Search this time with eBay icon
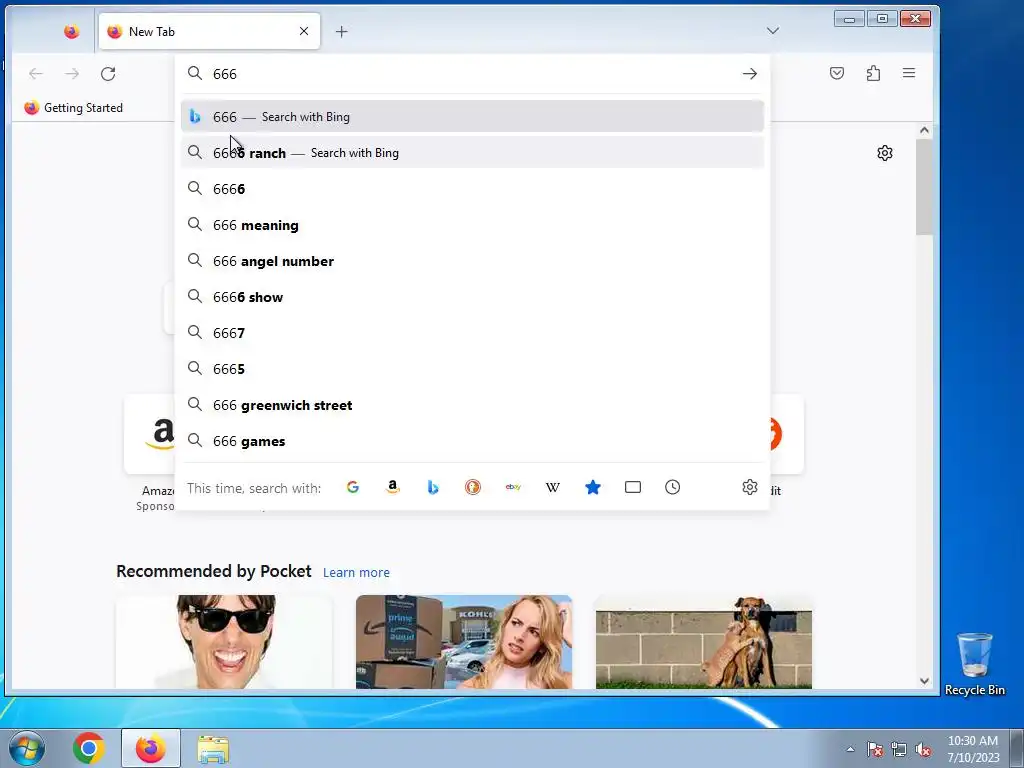 [x=513, y=487]
